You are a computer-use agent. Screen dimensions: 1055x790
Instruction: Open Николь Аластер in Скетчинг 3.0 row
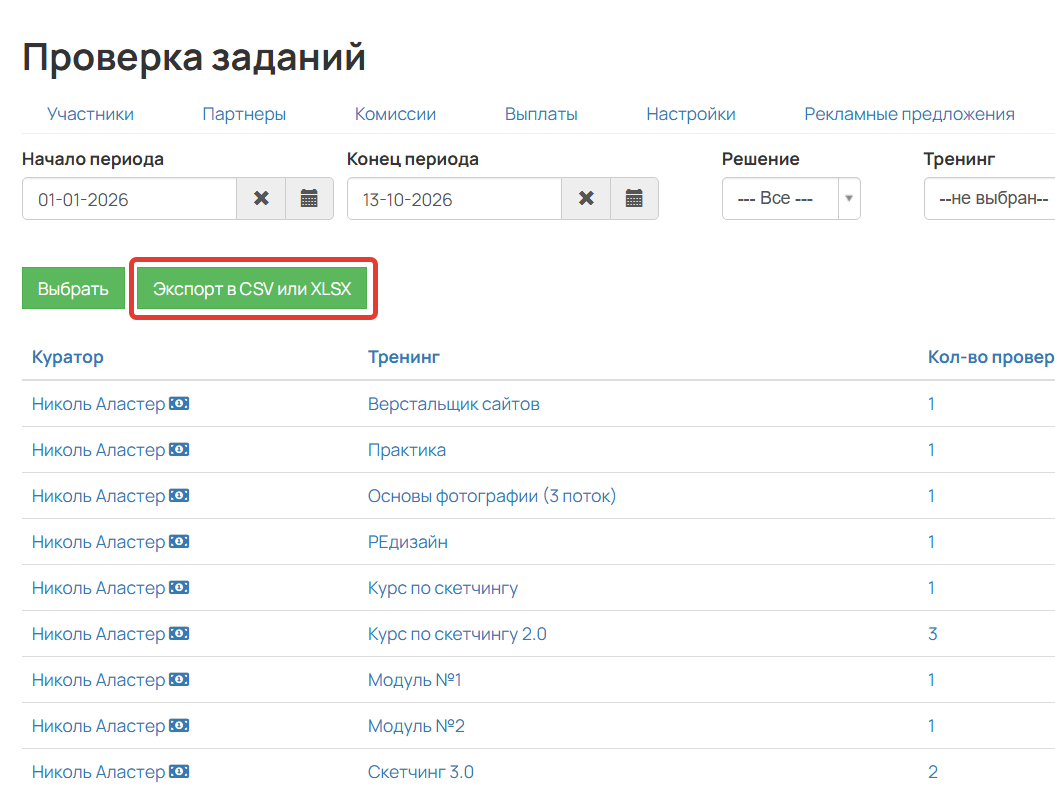pyautogui.click(x=98, y=772)
